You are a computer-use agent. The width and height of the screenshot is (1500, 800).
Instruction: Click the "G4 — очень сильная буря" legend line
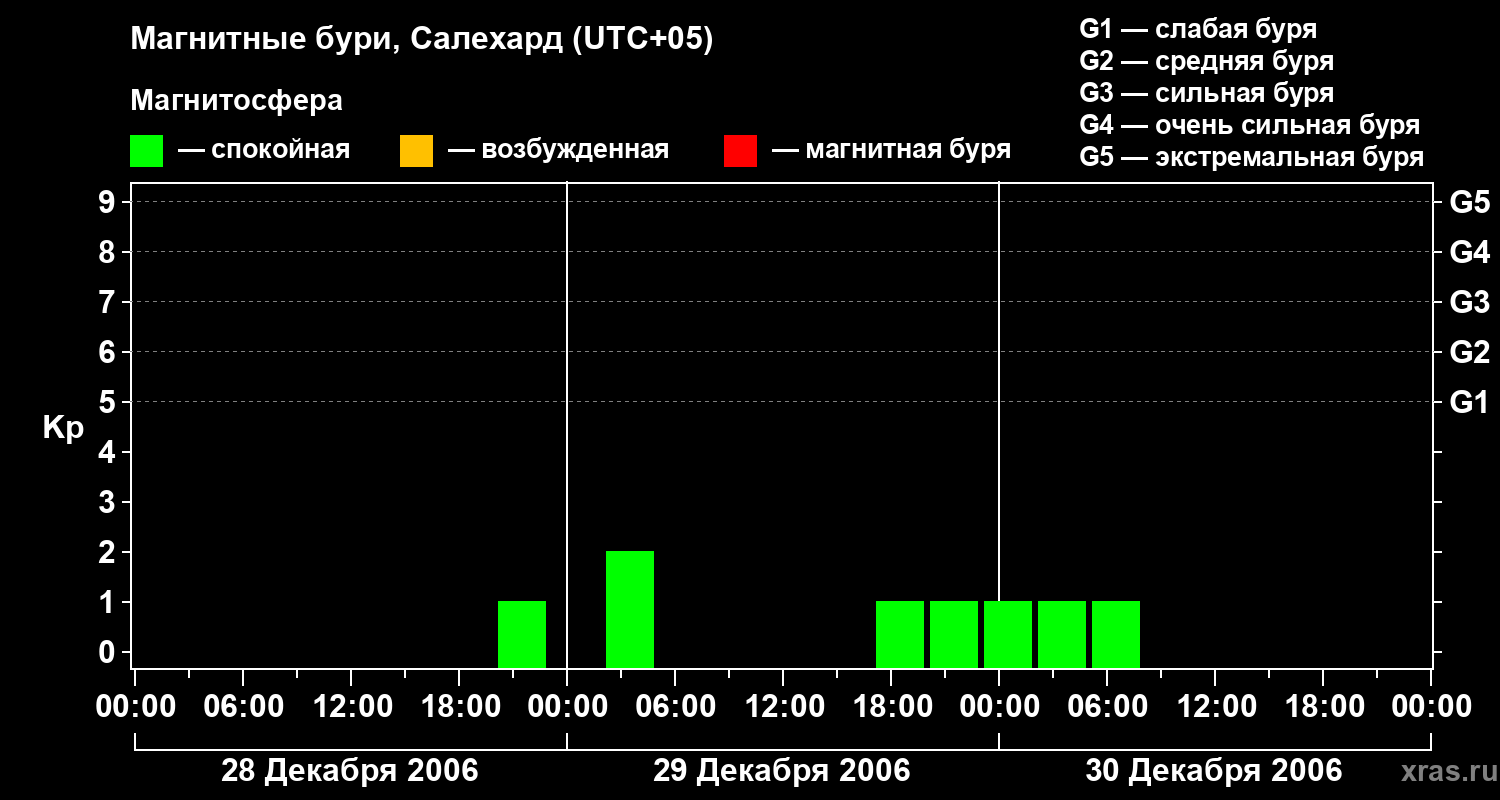(x=1249, y=125)
